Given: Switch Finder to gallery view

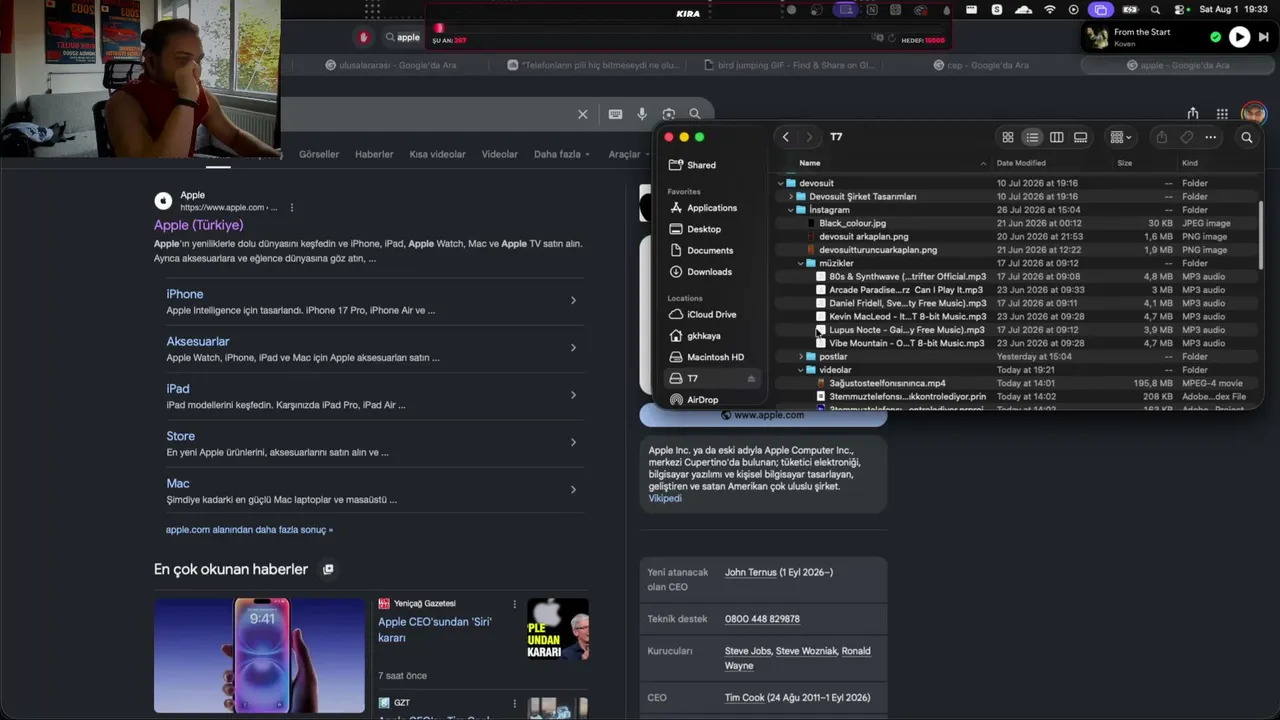Looking at the screenshot, I should click(1081, 137).
